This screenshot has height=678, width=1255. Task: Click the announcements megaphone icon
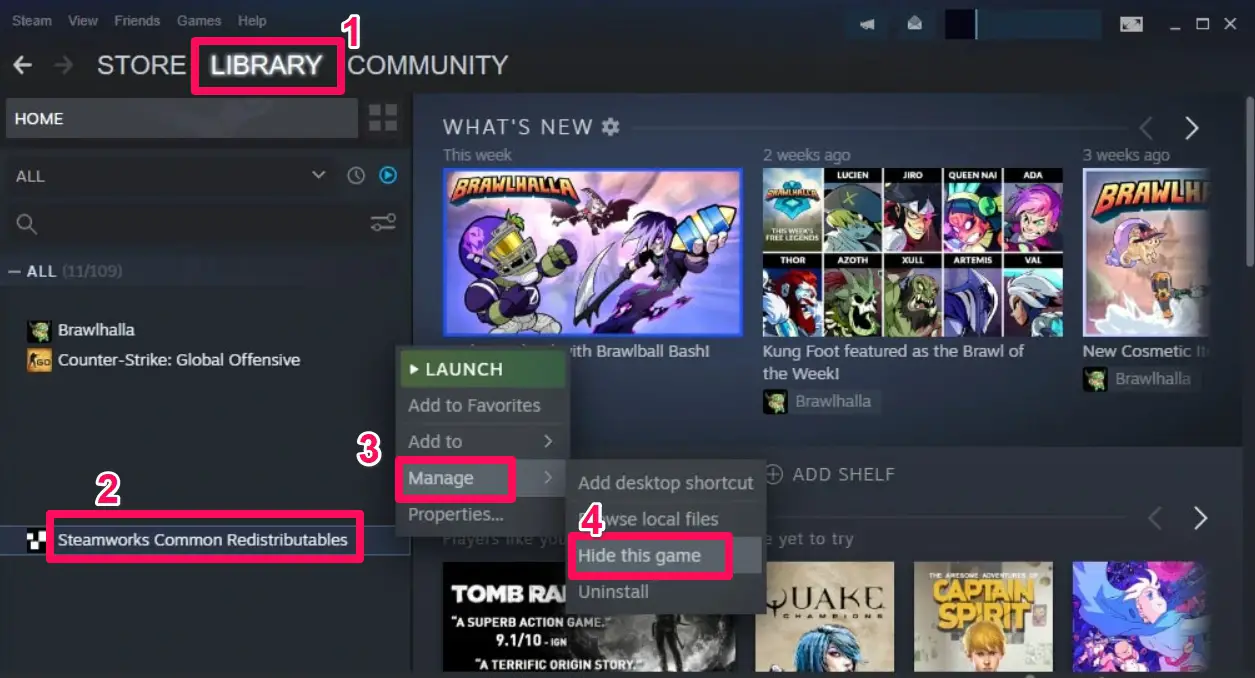867,24
